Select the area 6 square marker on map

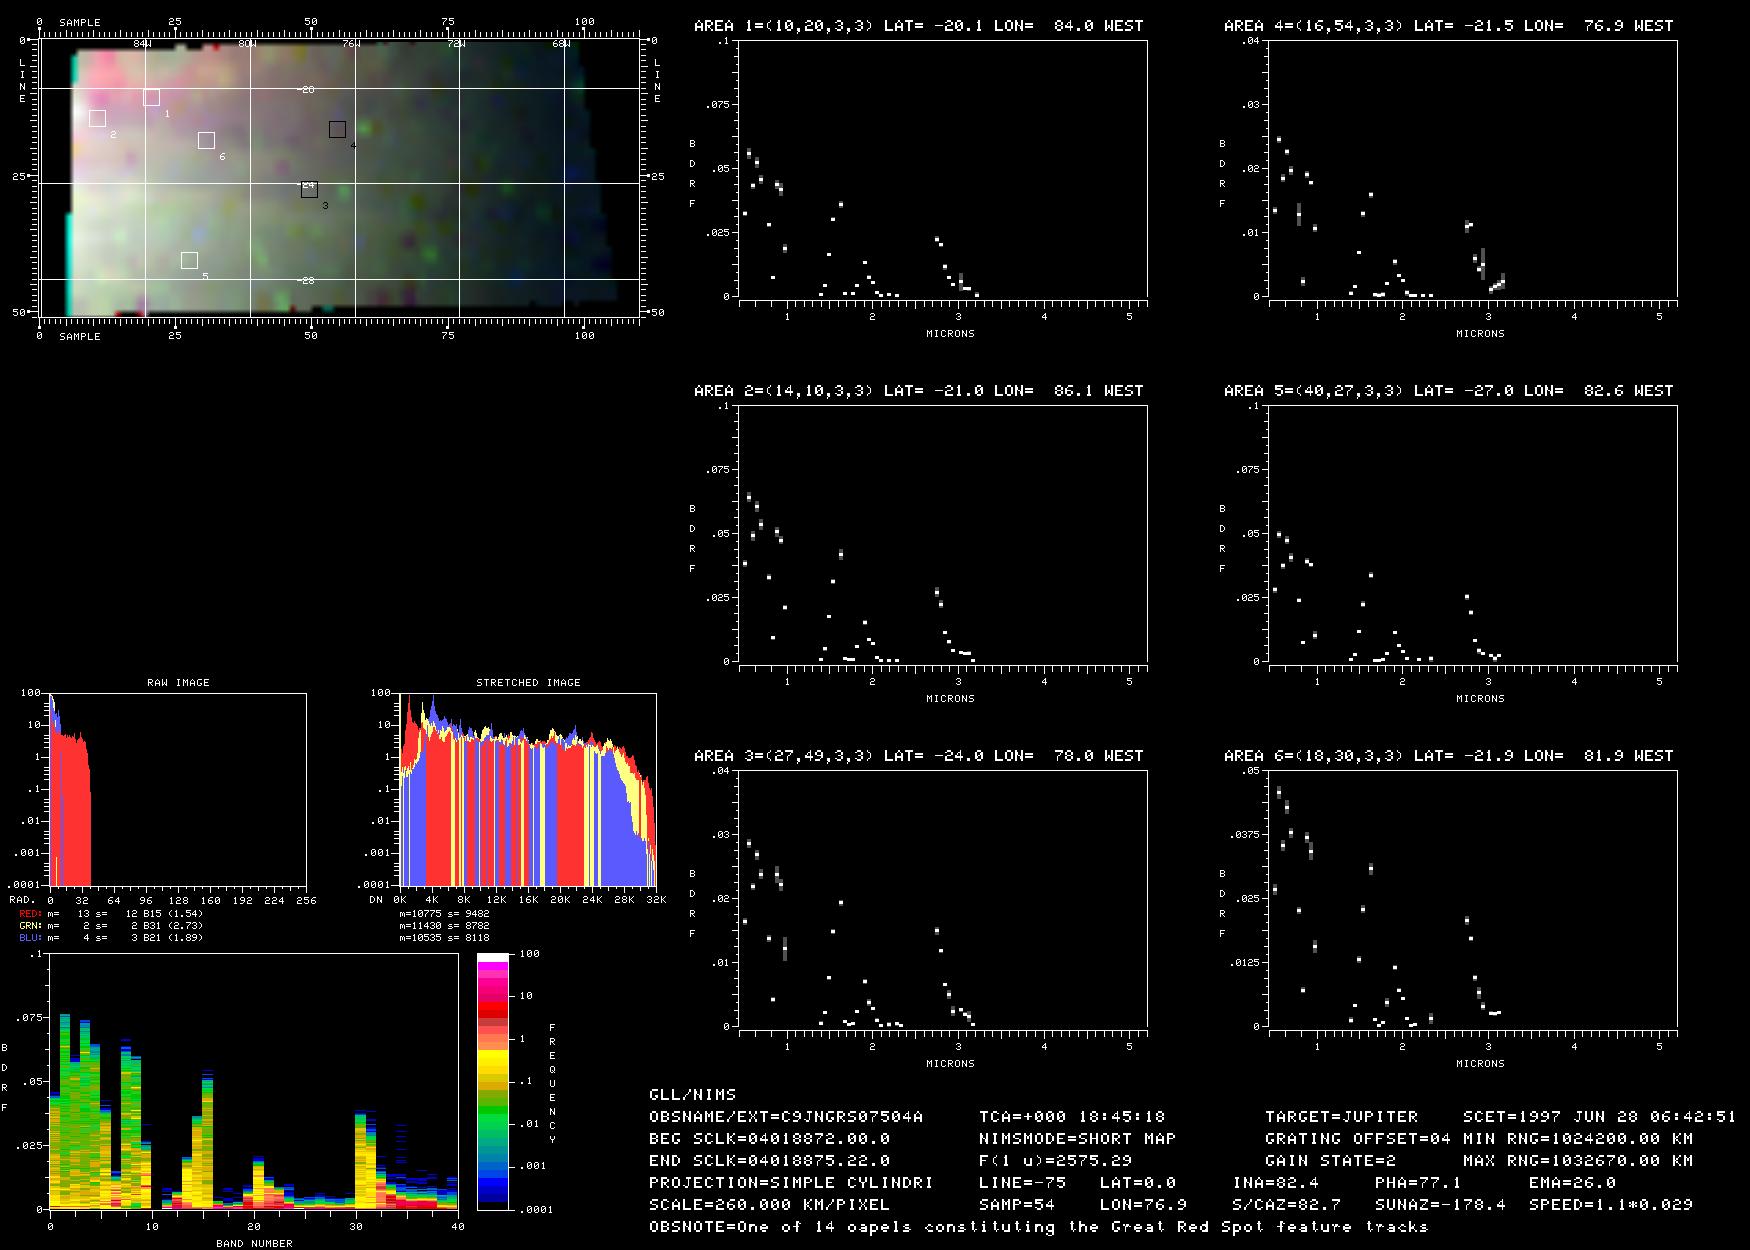point(206,140)
